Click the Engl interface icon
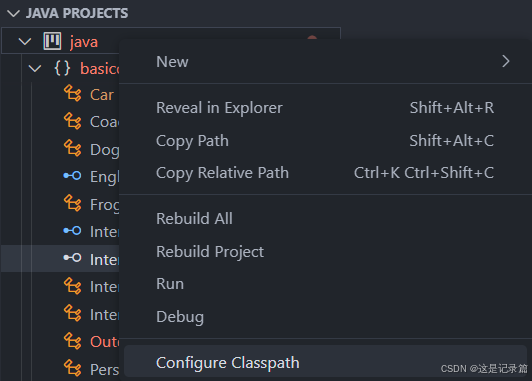The width and height of the screenshot is (532, 381). pos(72,176)
